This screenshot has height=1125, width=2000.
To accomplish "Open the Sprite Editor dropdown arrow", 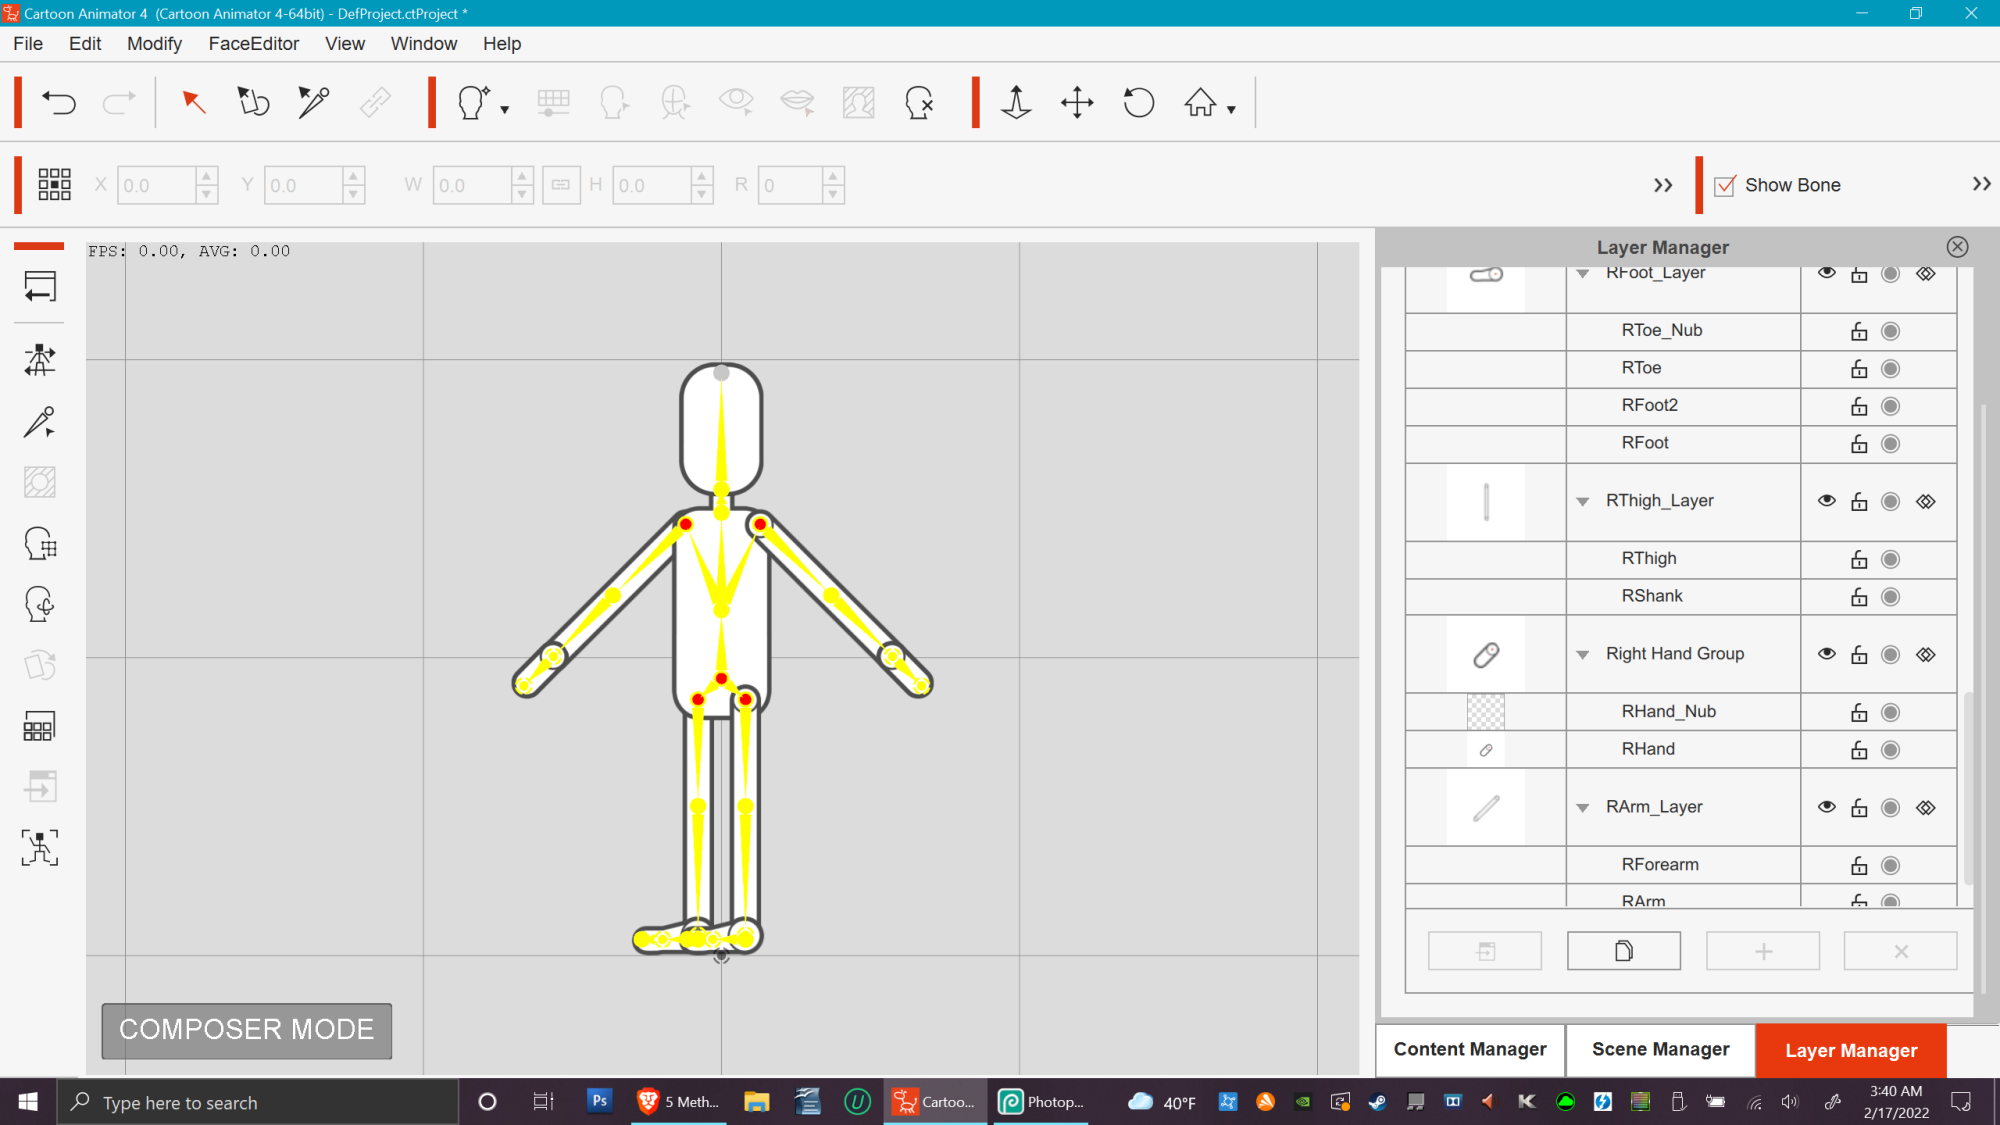I will coord(504,110).
